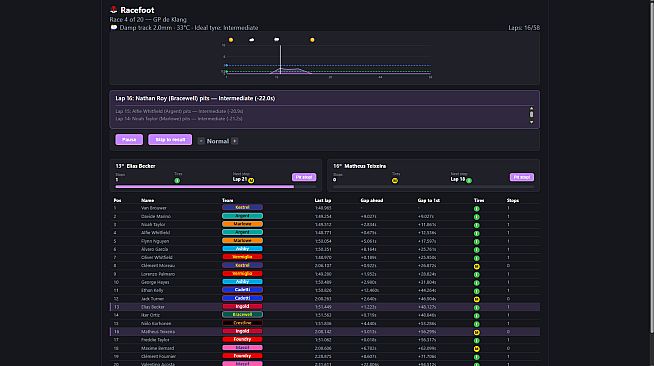
Task: Click the damp track cloud icon
Action: 113,28
